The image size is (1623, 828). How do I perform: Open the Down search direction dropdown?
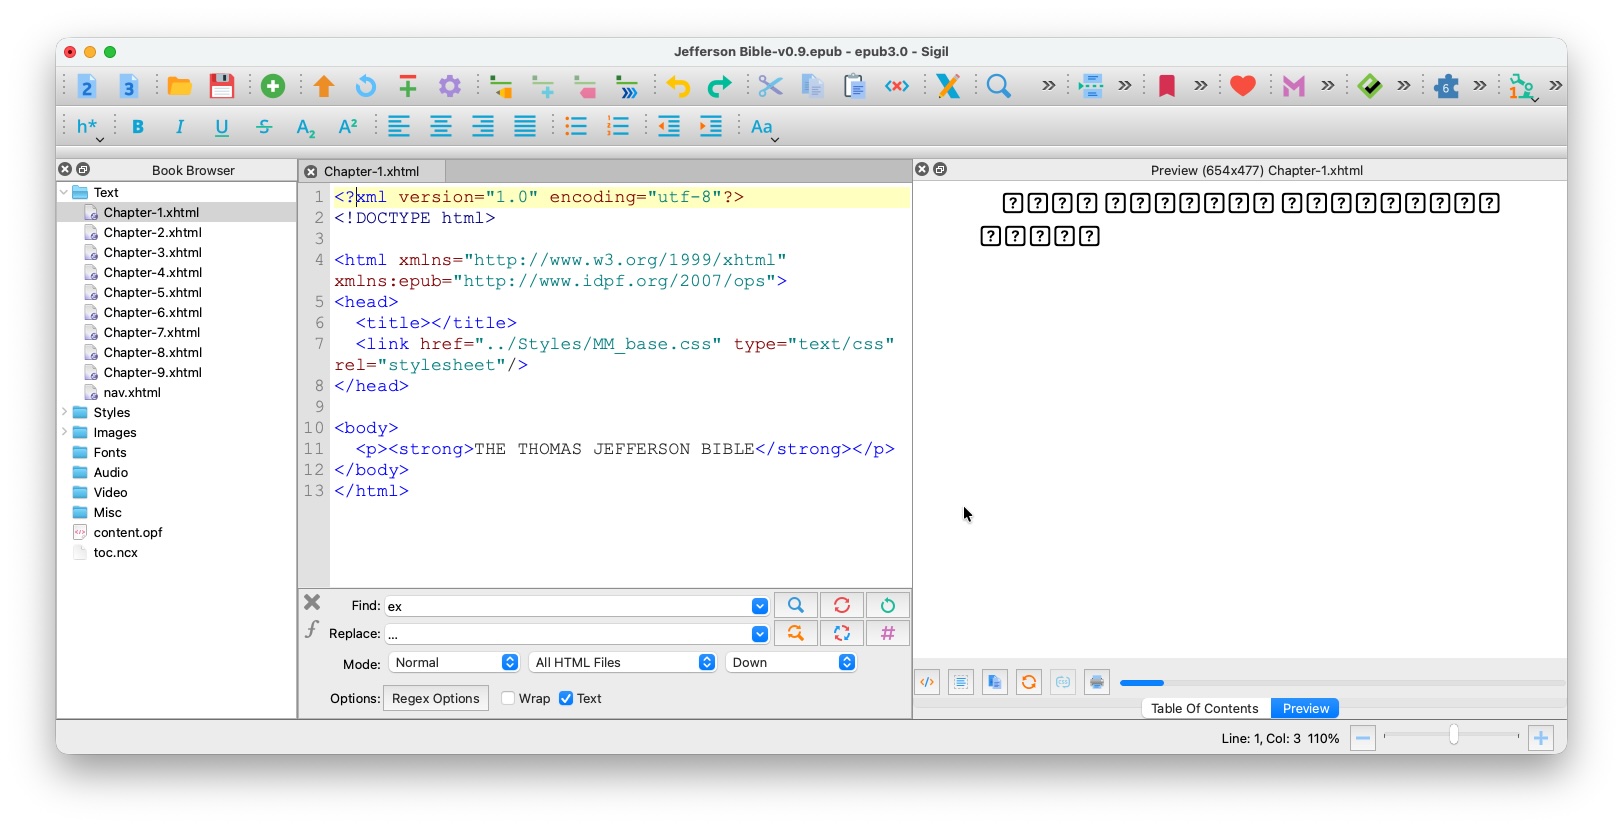click(x=791, y=662)
